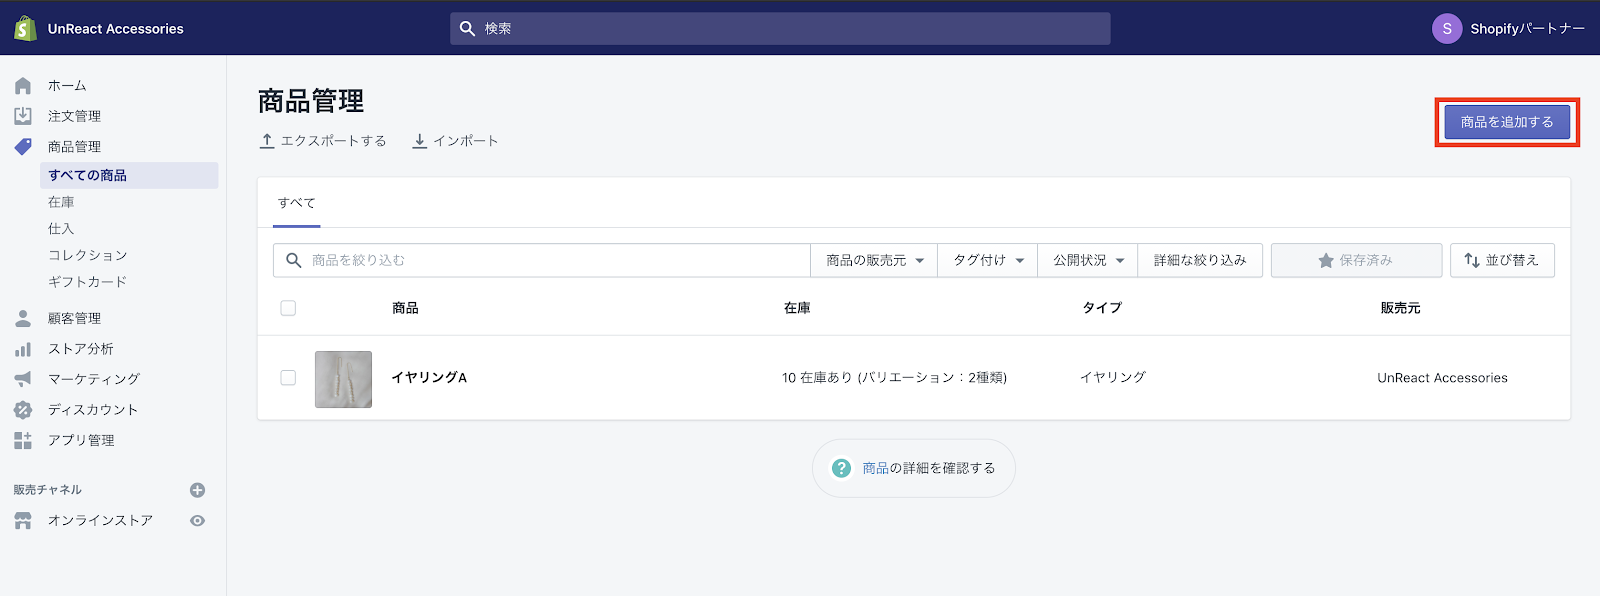This screenshot has width=1600, height=596.
Task: Click the Marketing megaphone icon
Action: coord(23,379)
